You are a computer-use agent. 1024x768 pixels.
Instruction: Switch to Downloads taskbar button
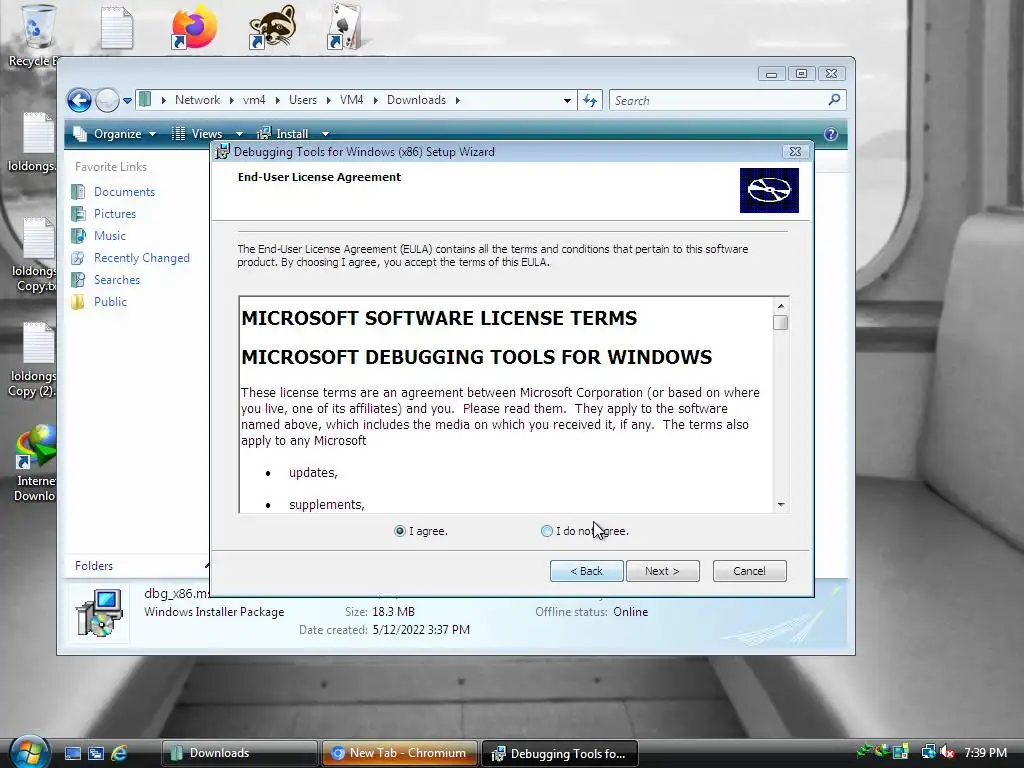click(239, 753)
